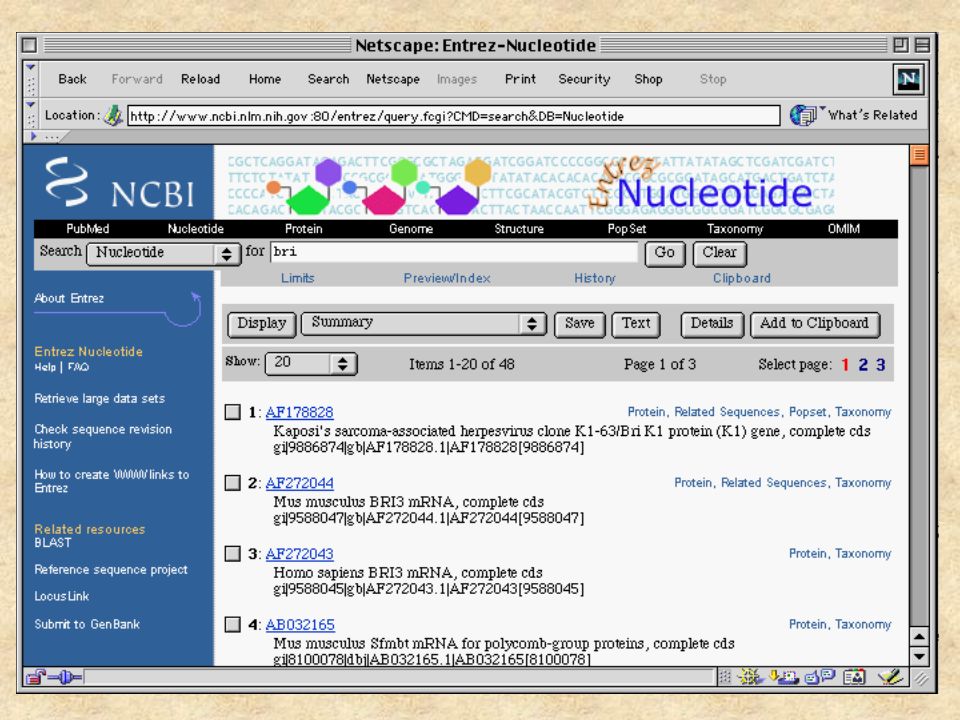This screenshot has height=720, width=960.
Task: Open the History link
Action: [594, 279]
